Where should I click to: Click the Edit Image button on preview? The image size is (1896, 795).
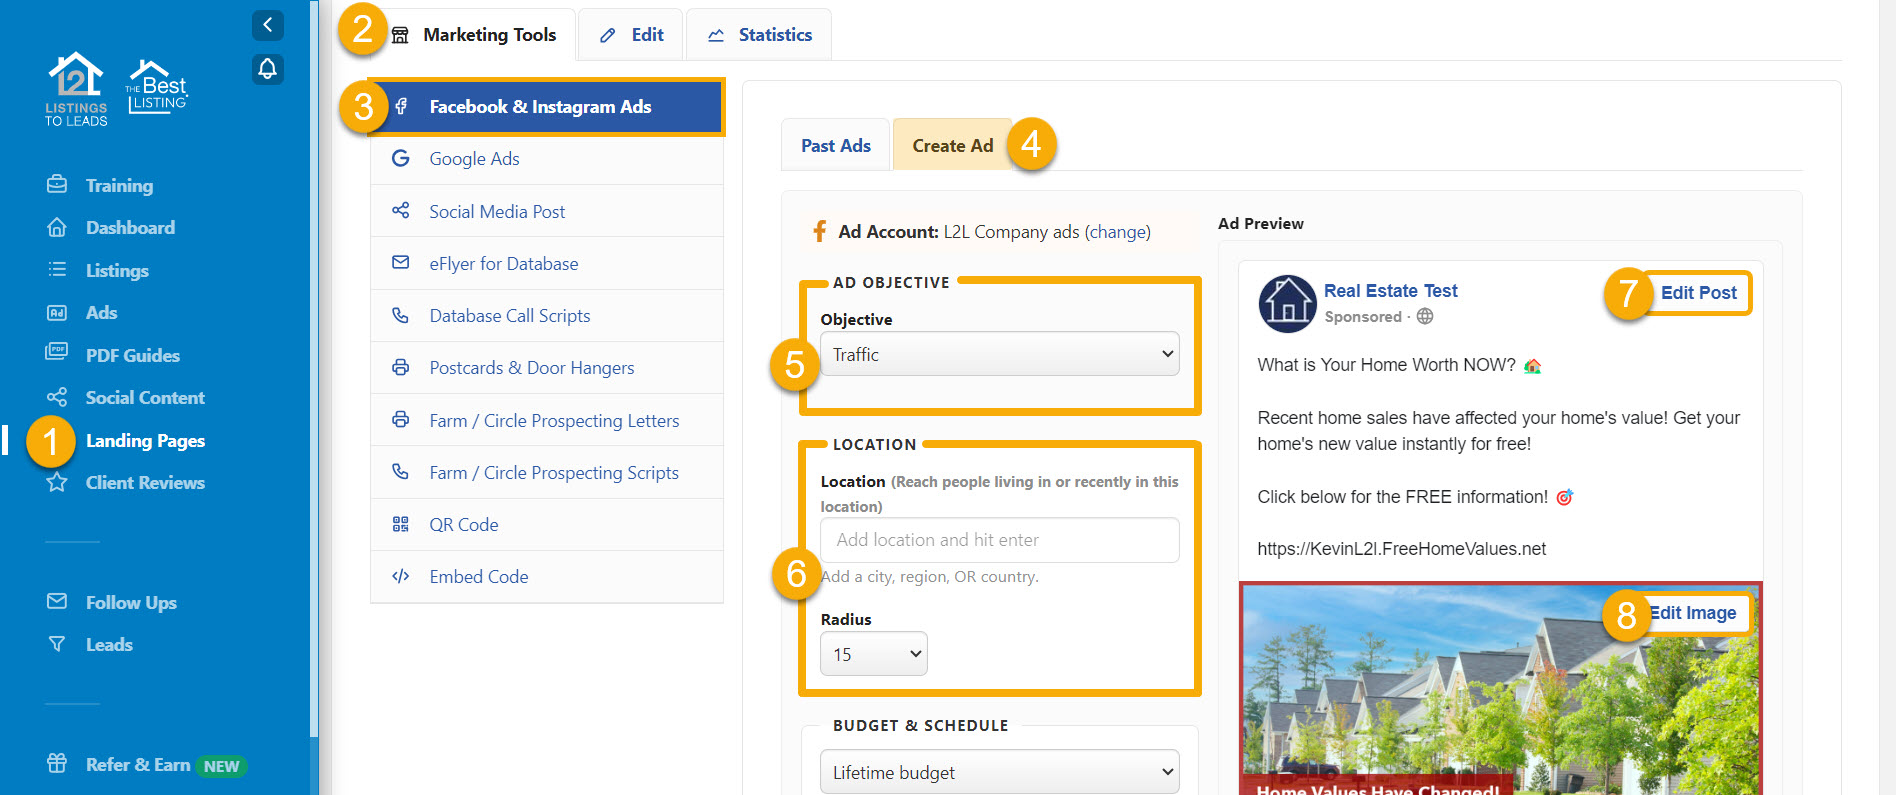(1695, 613)
